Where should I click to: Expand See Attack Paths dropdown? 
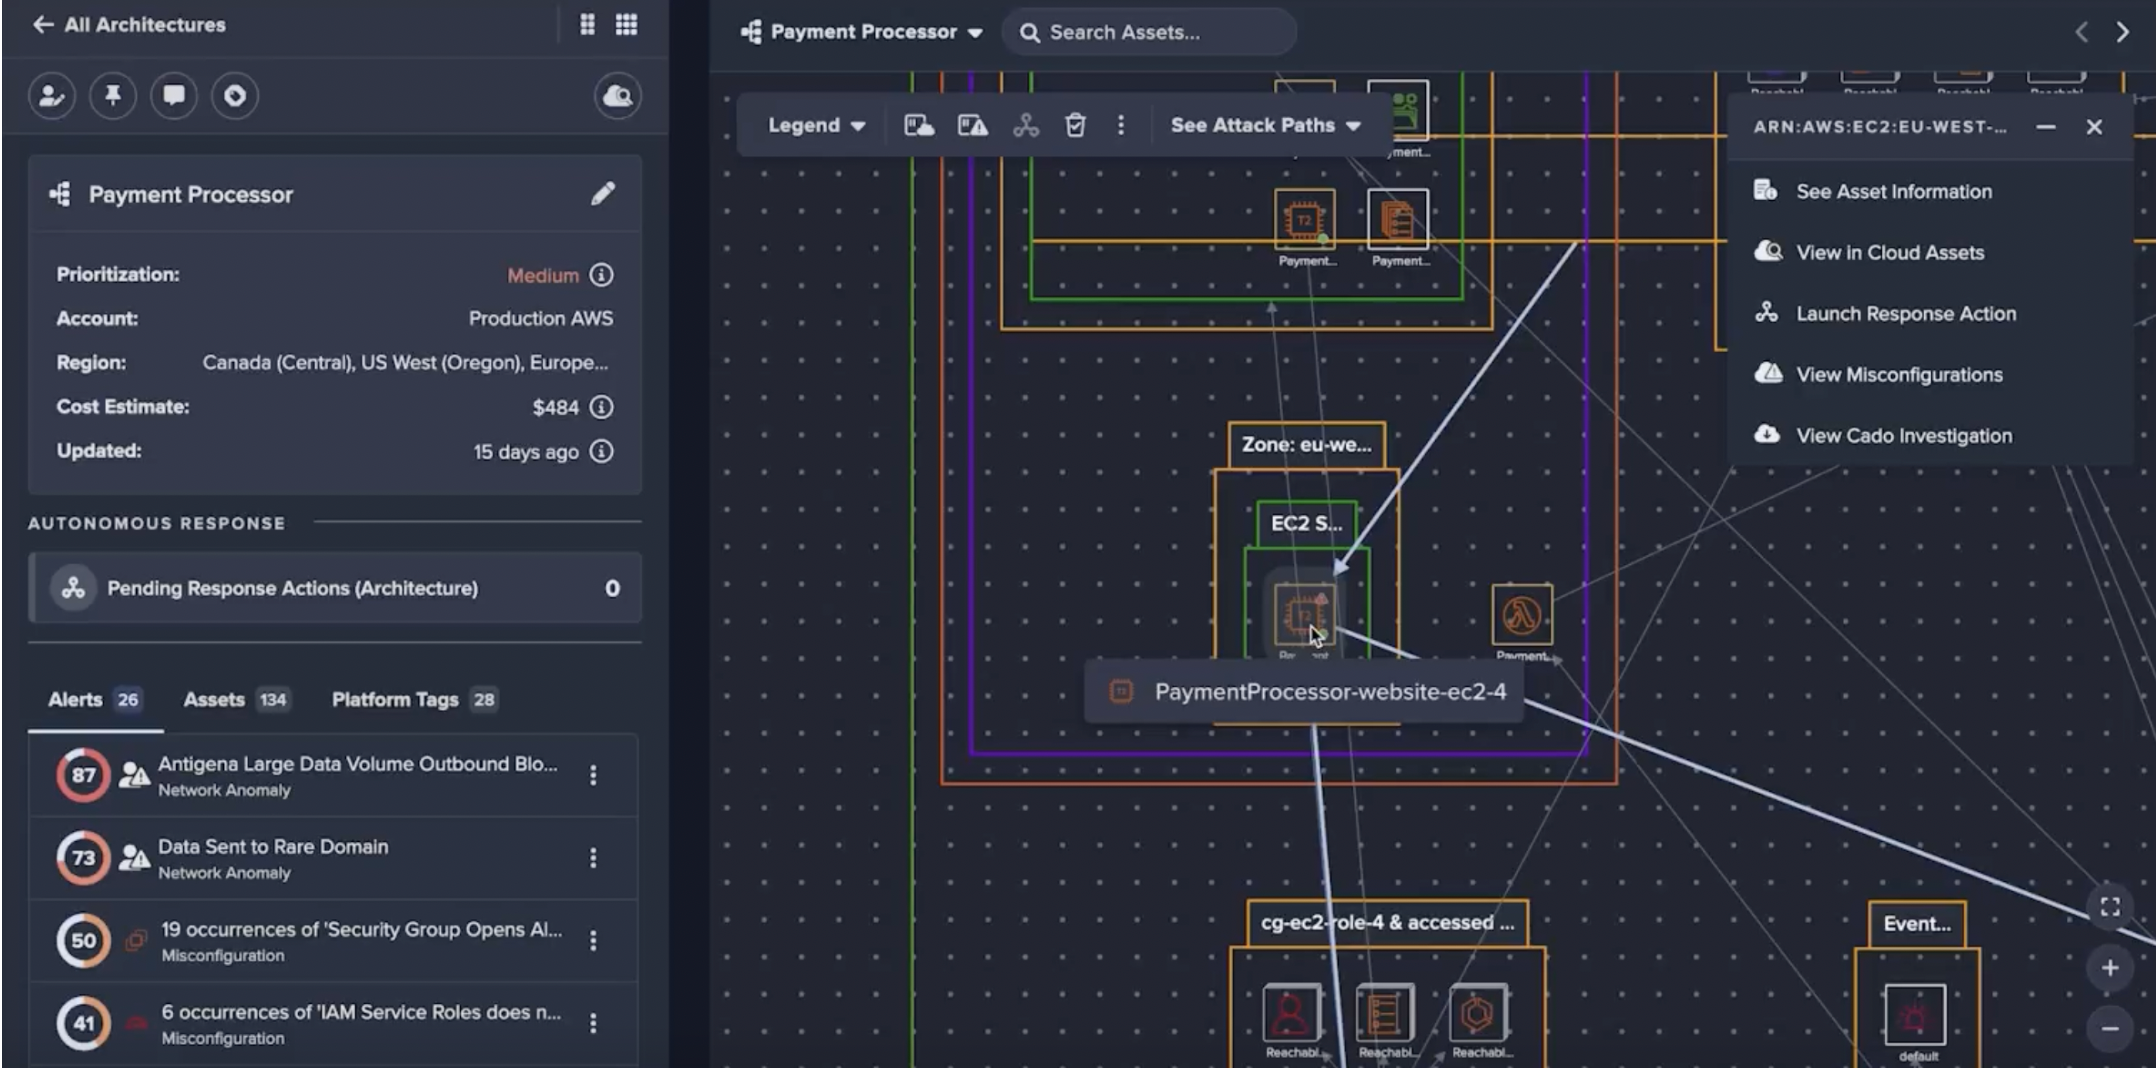coord(1265,125)
